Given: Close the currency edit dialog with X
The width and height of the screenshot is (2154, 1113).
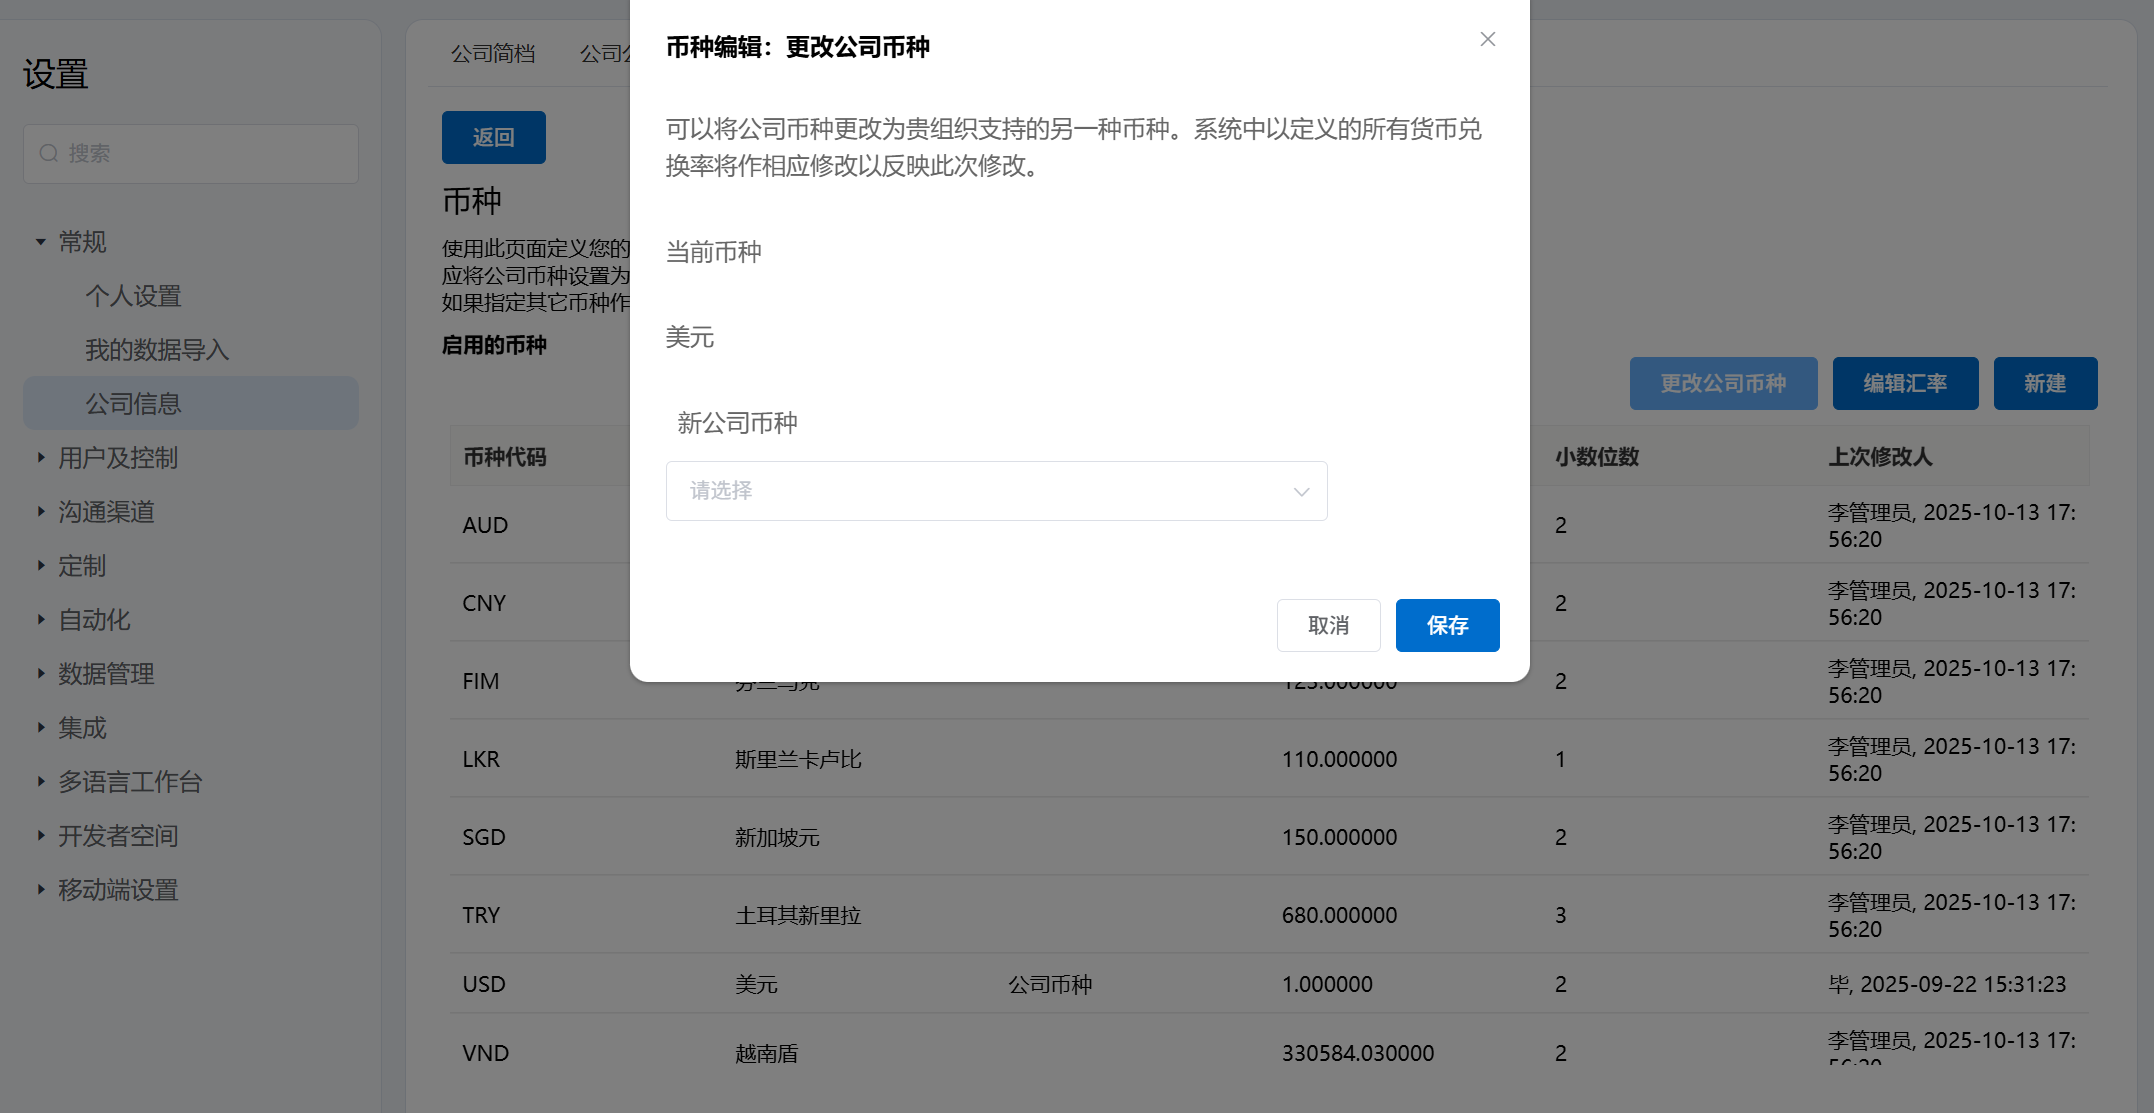Looking at the screenshot, I should [1487, 39].
